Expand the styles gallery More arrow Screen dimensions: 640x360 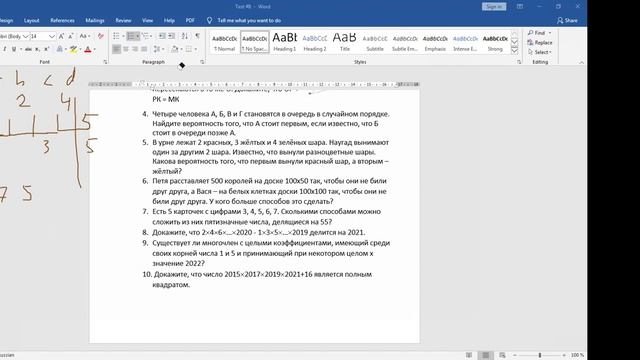[x=514, y=50]
